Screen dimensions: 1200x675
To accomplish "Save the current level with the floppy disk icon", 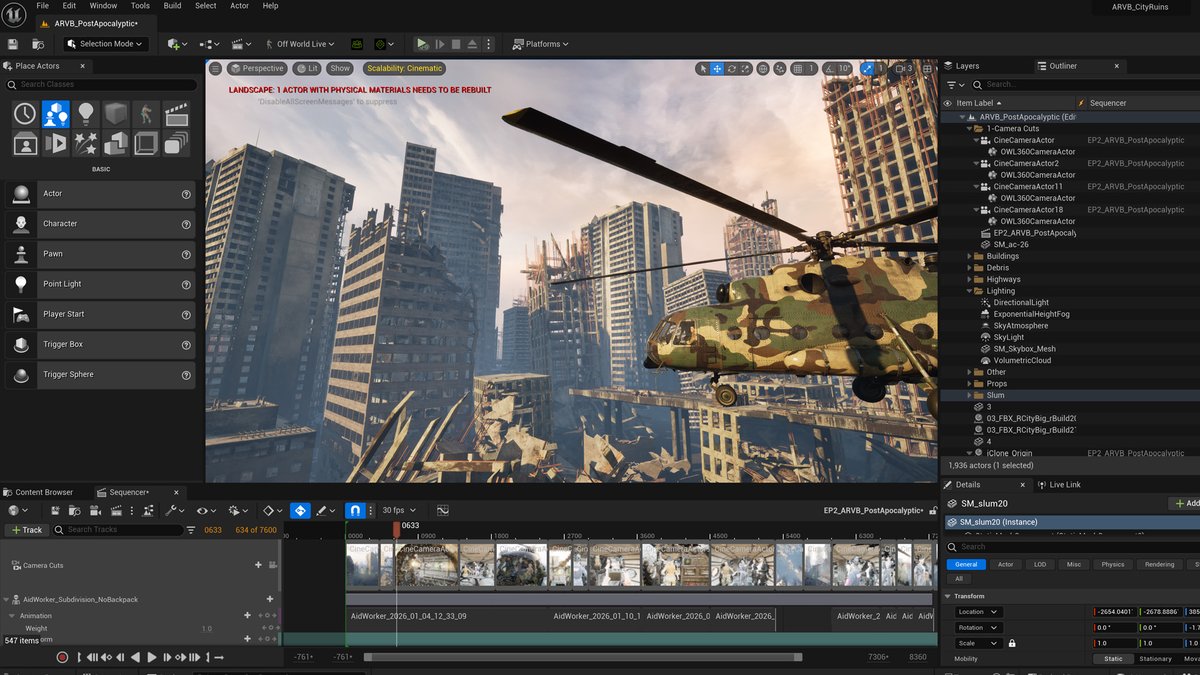I will [13, 44].
